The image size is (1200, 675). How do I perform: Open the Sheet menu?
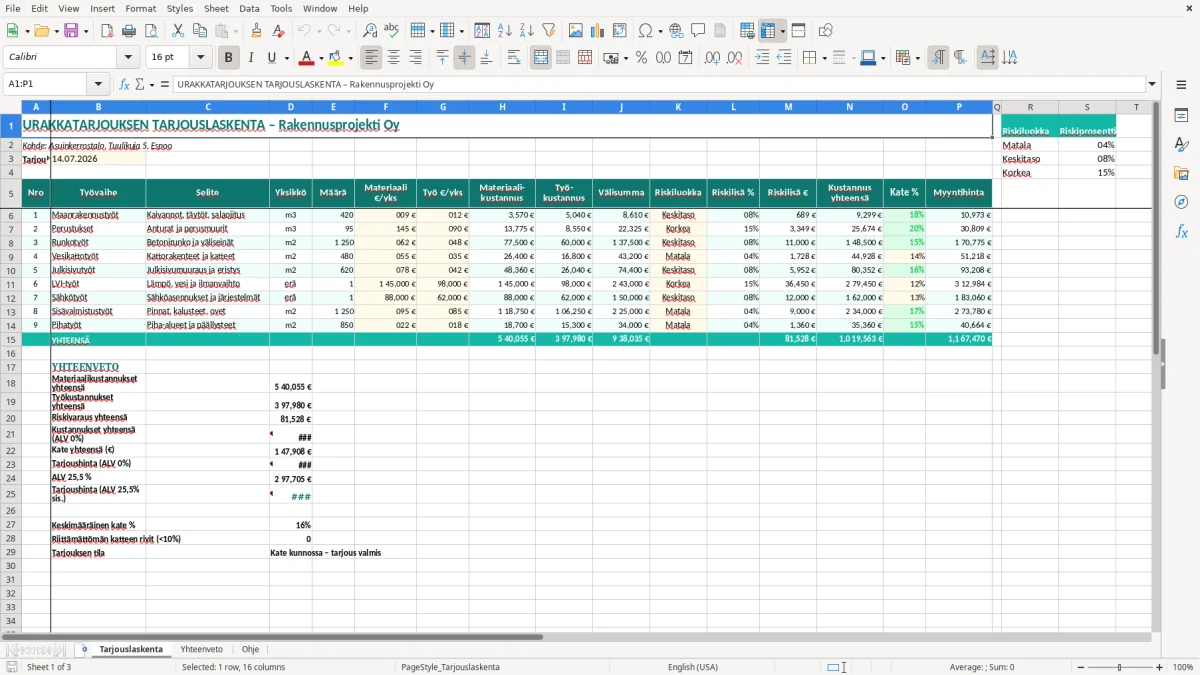216,8
